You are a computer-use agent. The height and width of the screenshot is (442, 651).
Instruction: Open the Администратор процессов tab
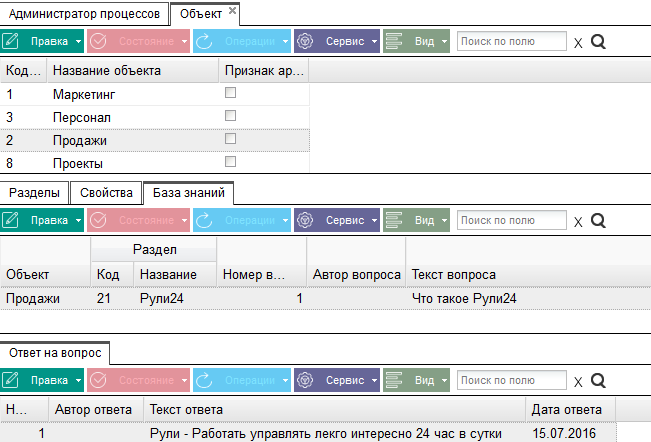(83, 13)
